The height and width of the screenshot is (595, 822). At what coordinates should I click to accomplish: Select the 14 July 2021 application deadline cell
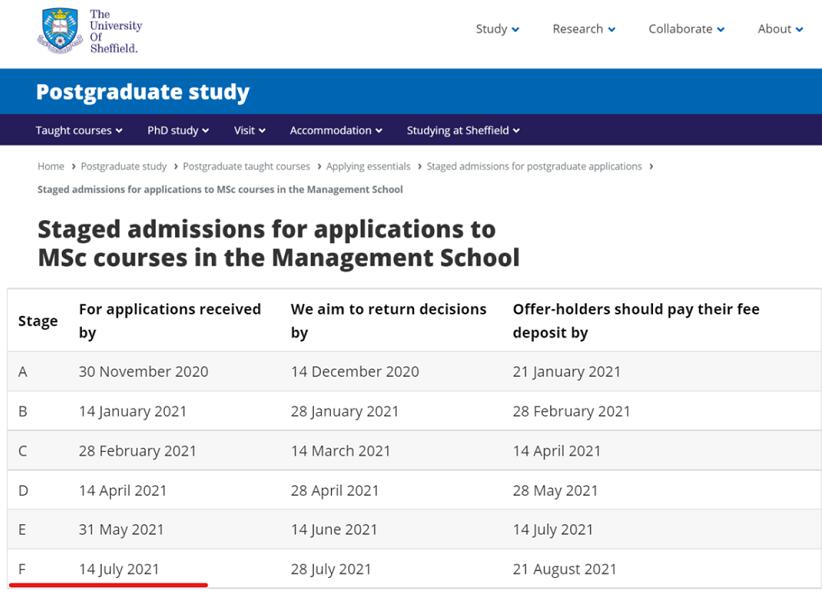point(119,569)
